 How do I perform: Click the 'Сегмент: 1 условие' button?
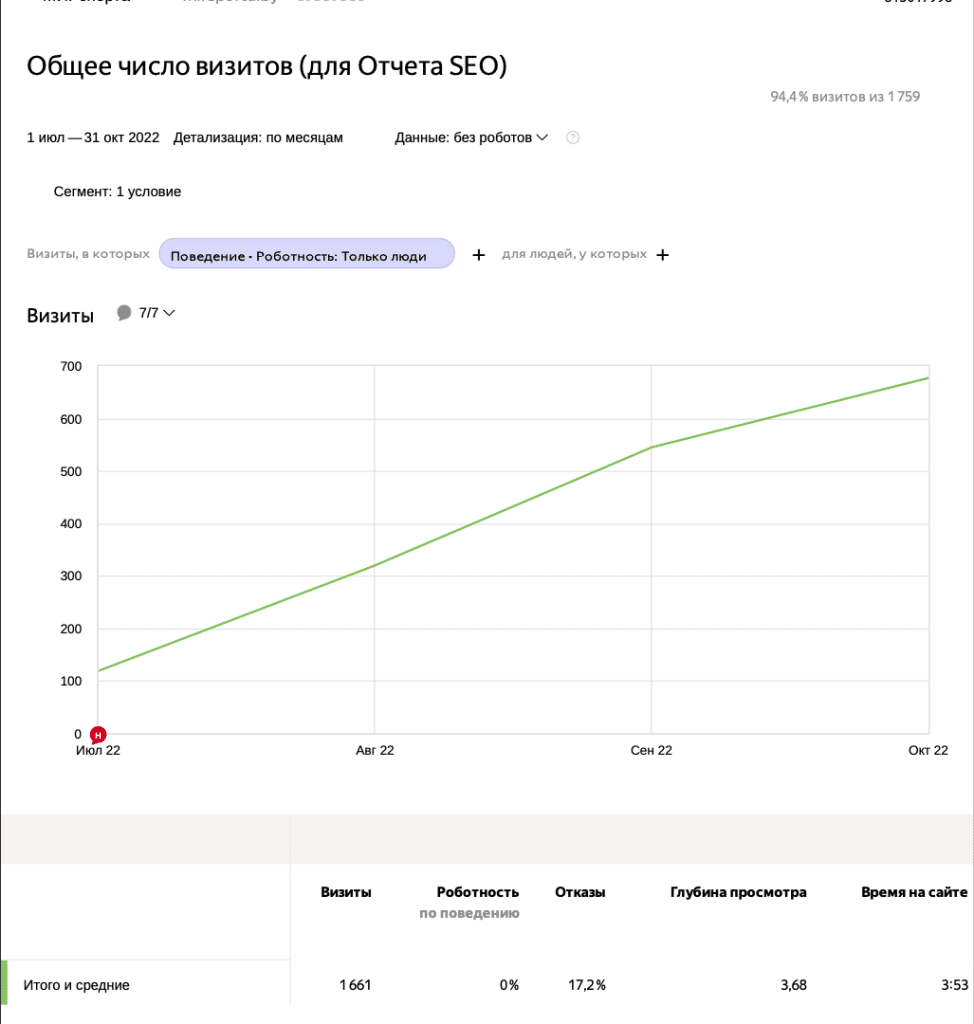pos(117,191)
